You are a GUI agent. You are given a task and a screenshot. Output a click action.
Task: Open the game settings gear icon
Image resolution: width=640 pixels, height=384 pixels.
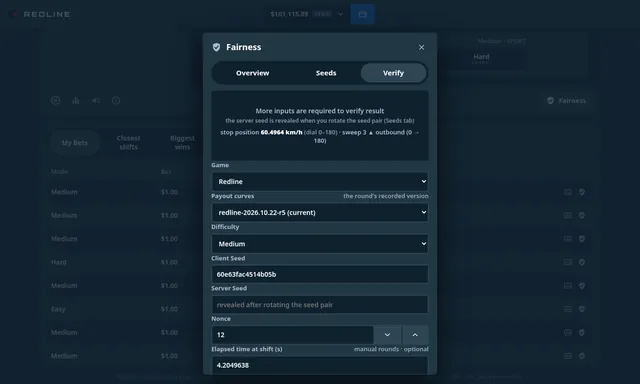56,100
